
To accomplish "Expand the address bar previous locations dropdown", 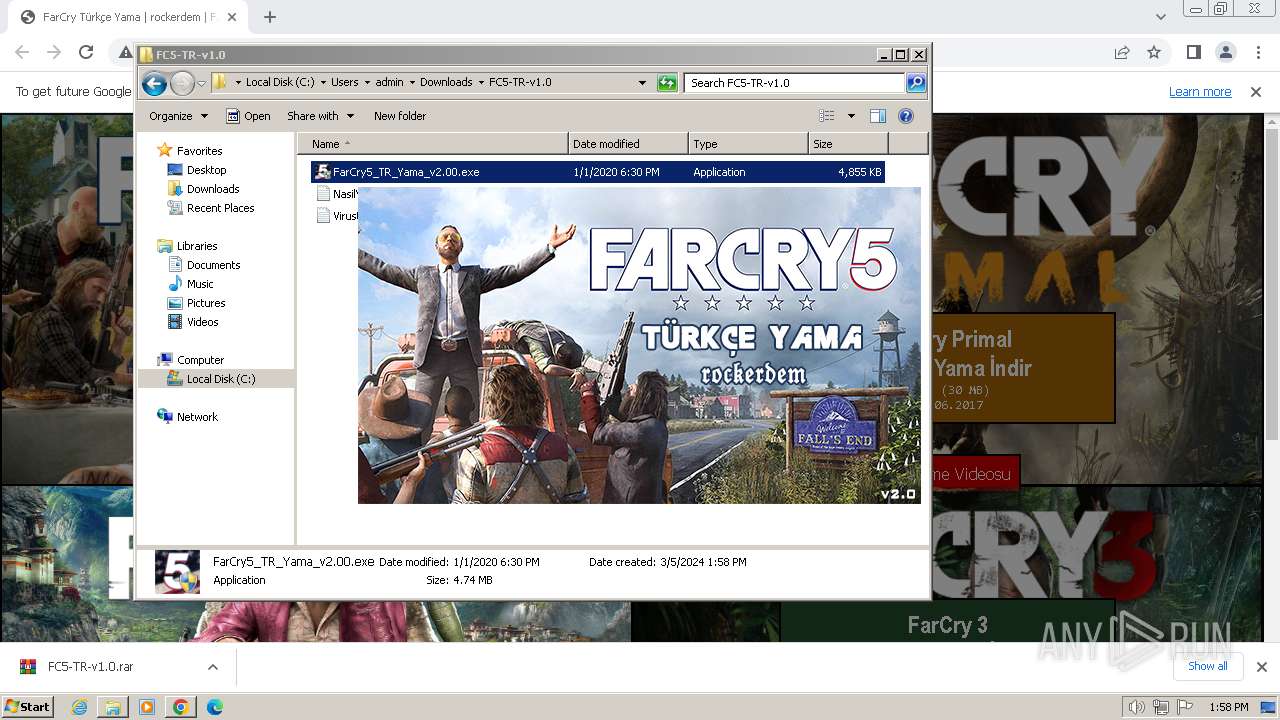I will click(x=642, y=83).
